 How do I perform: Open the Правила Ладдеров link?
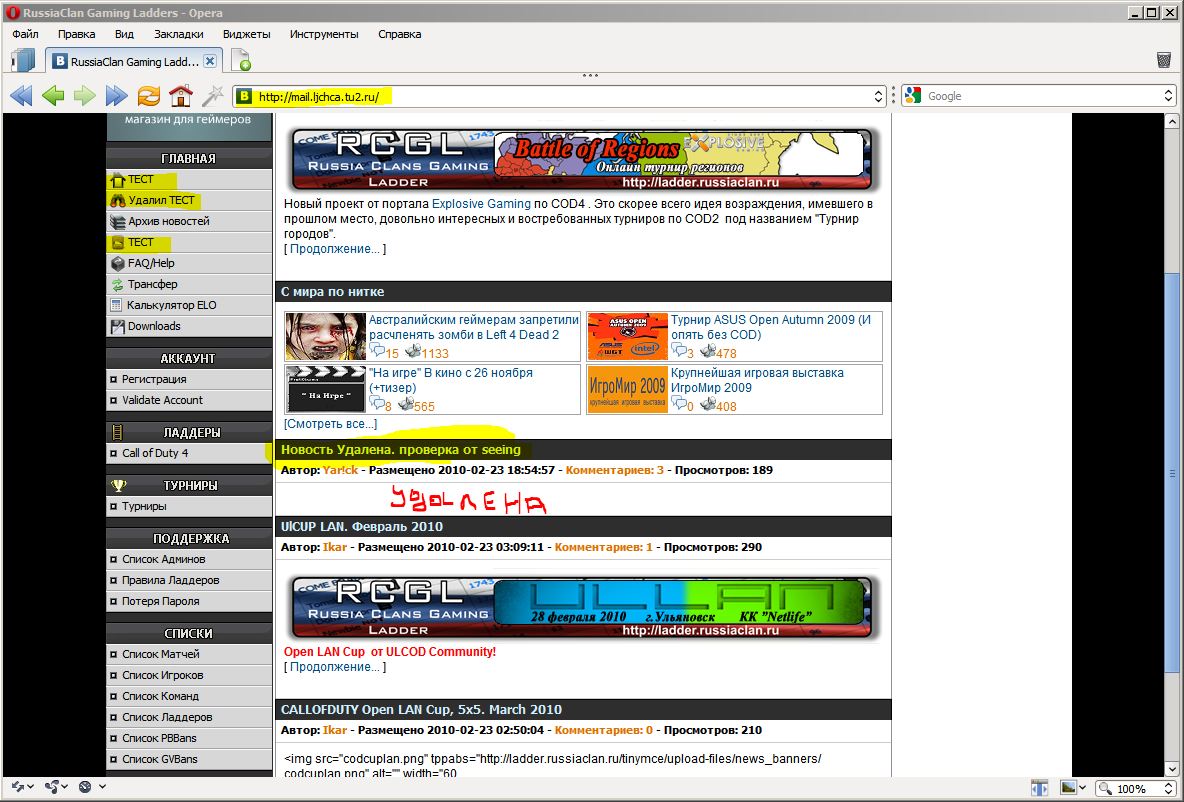tap(171, 580)
